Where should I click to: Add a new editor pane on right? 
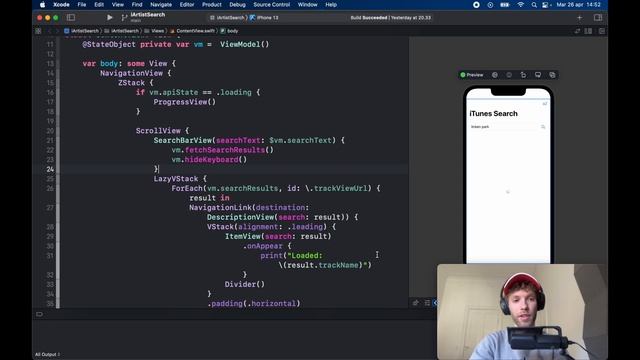click(602, 31)
